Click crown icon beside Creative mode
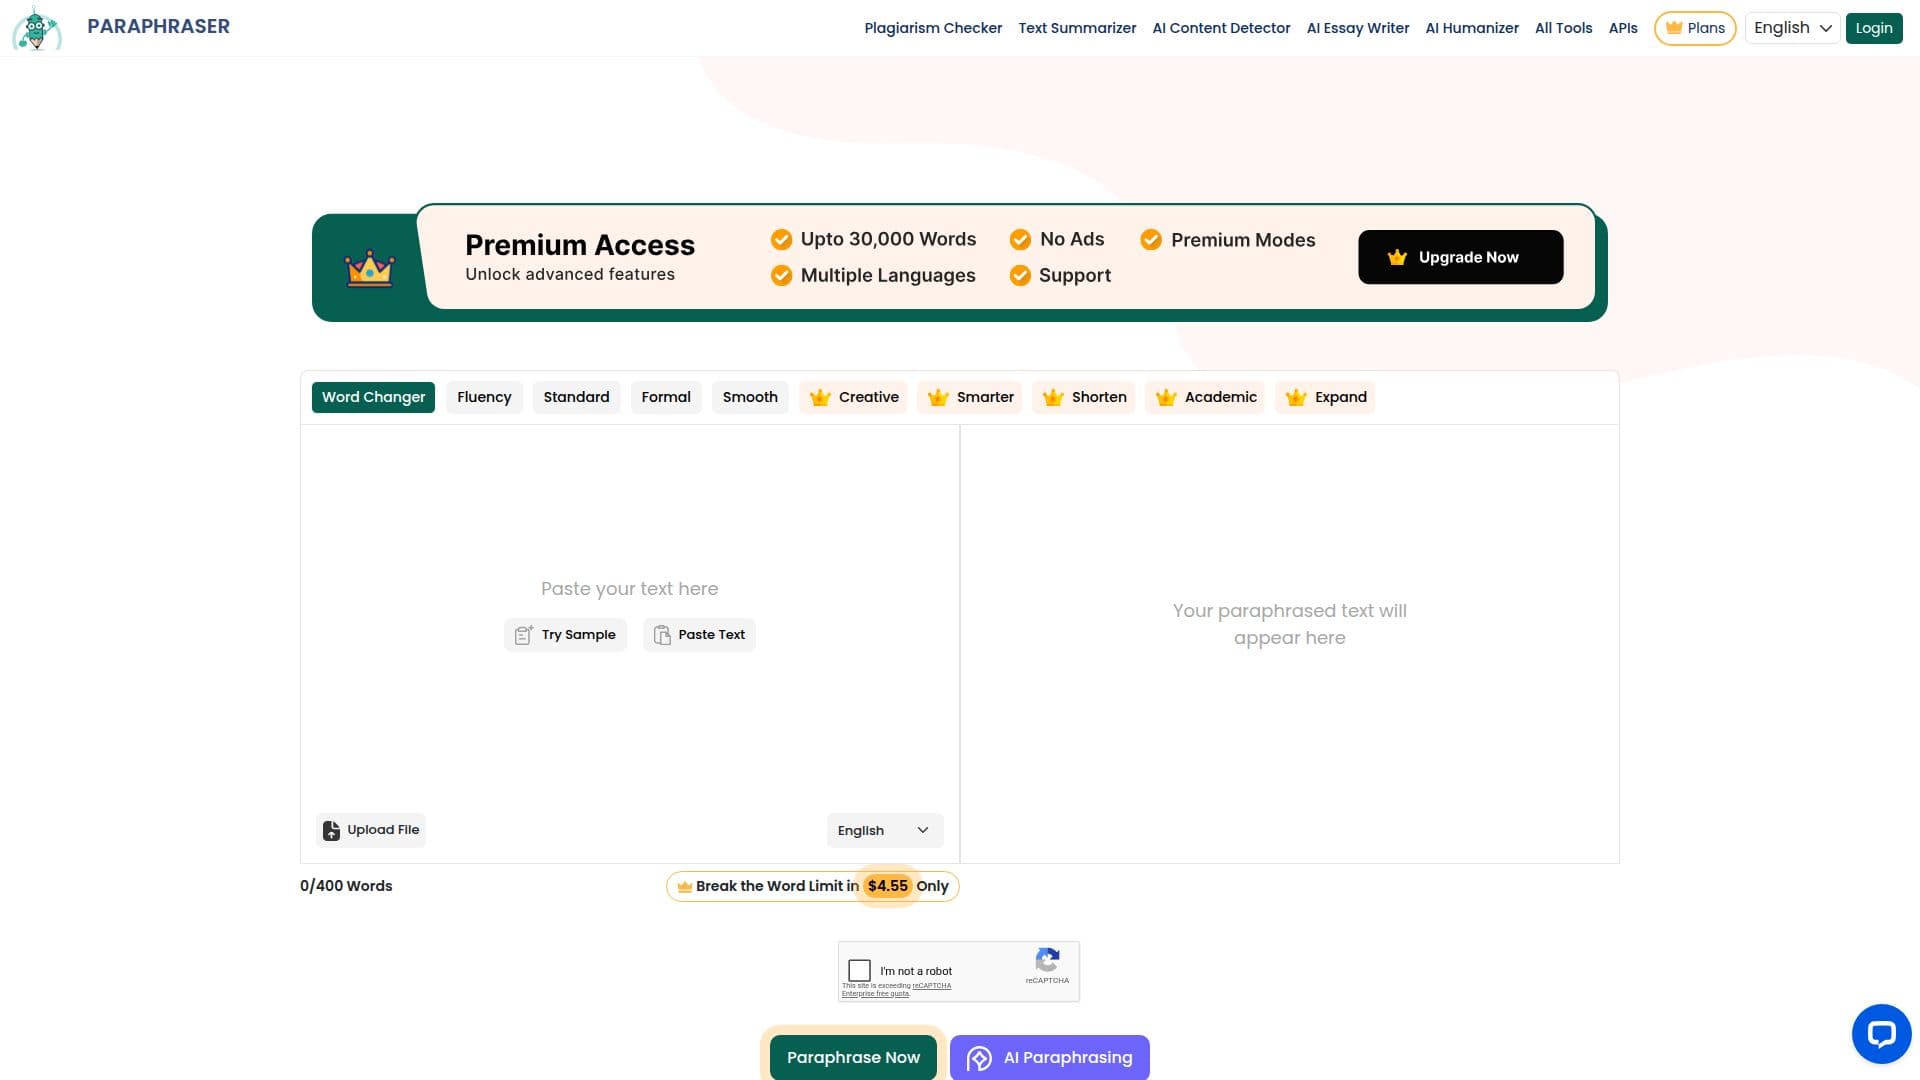 point(820,397)
